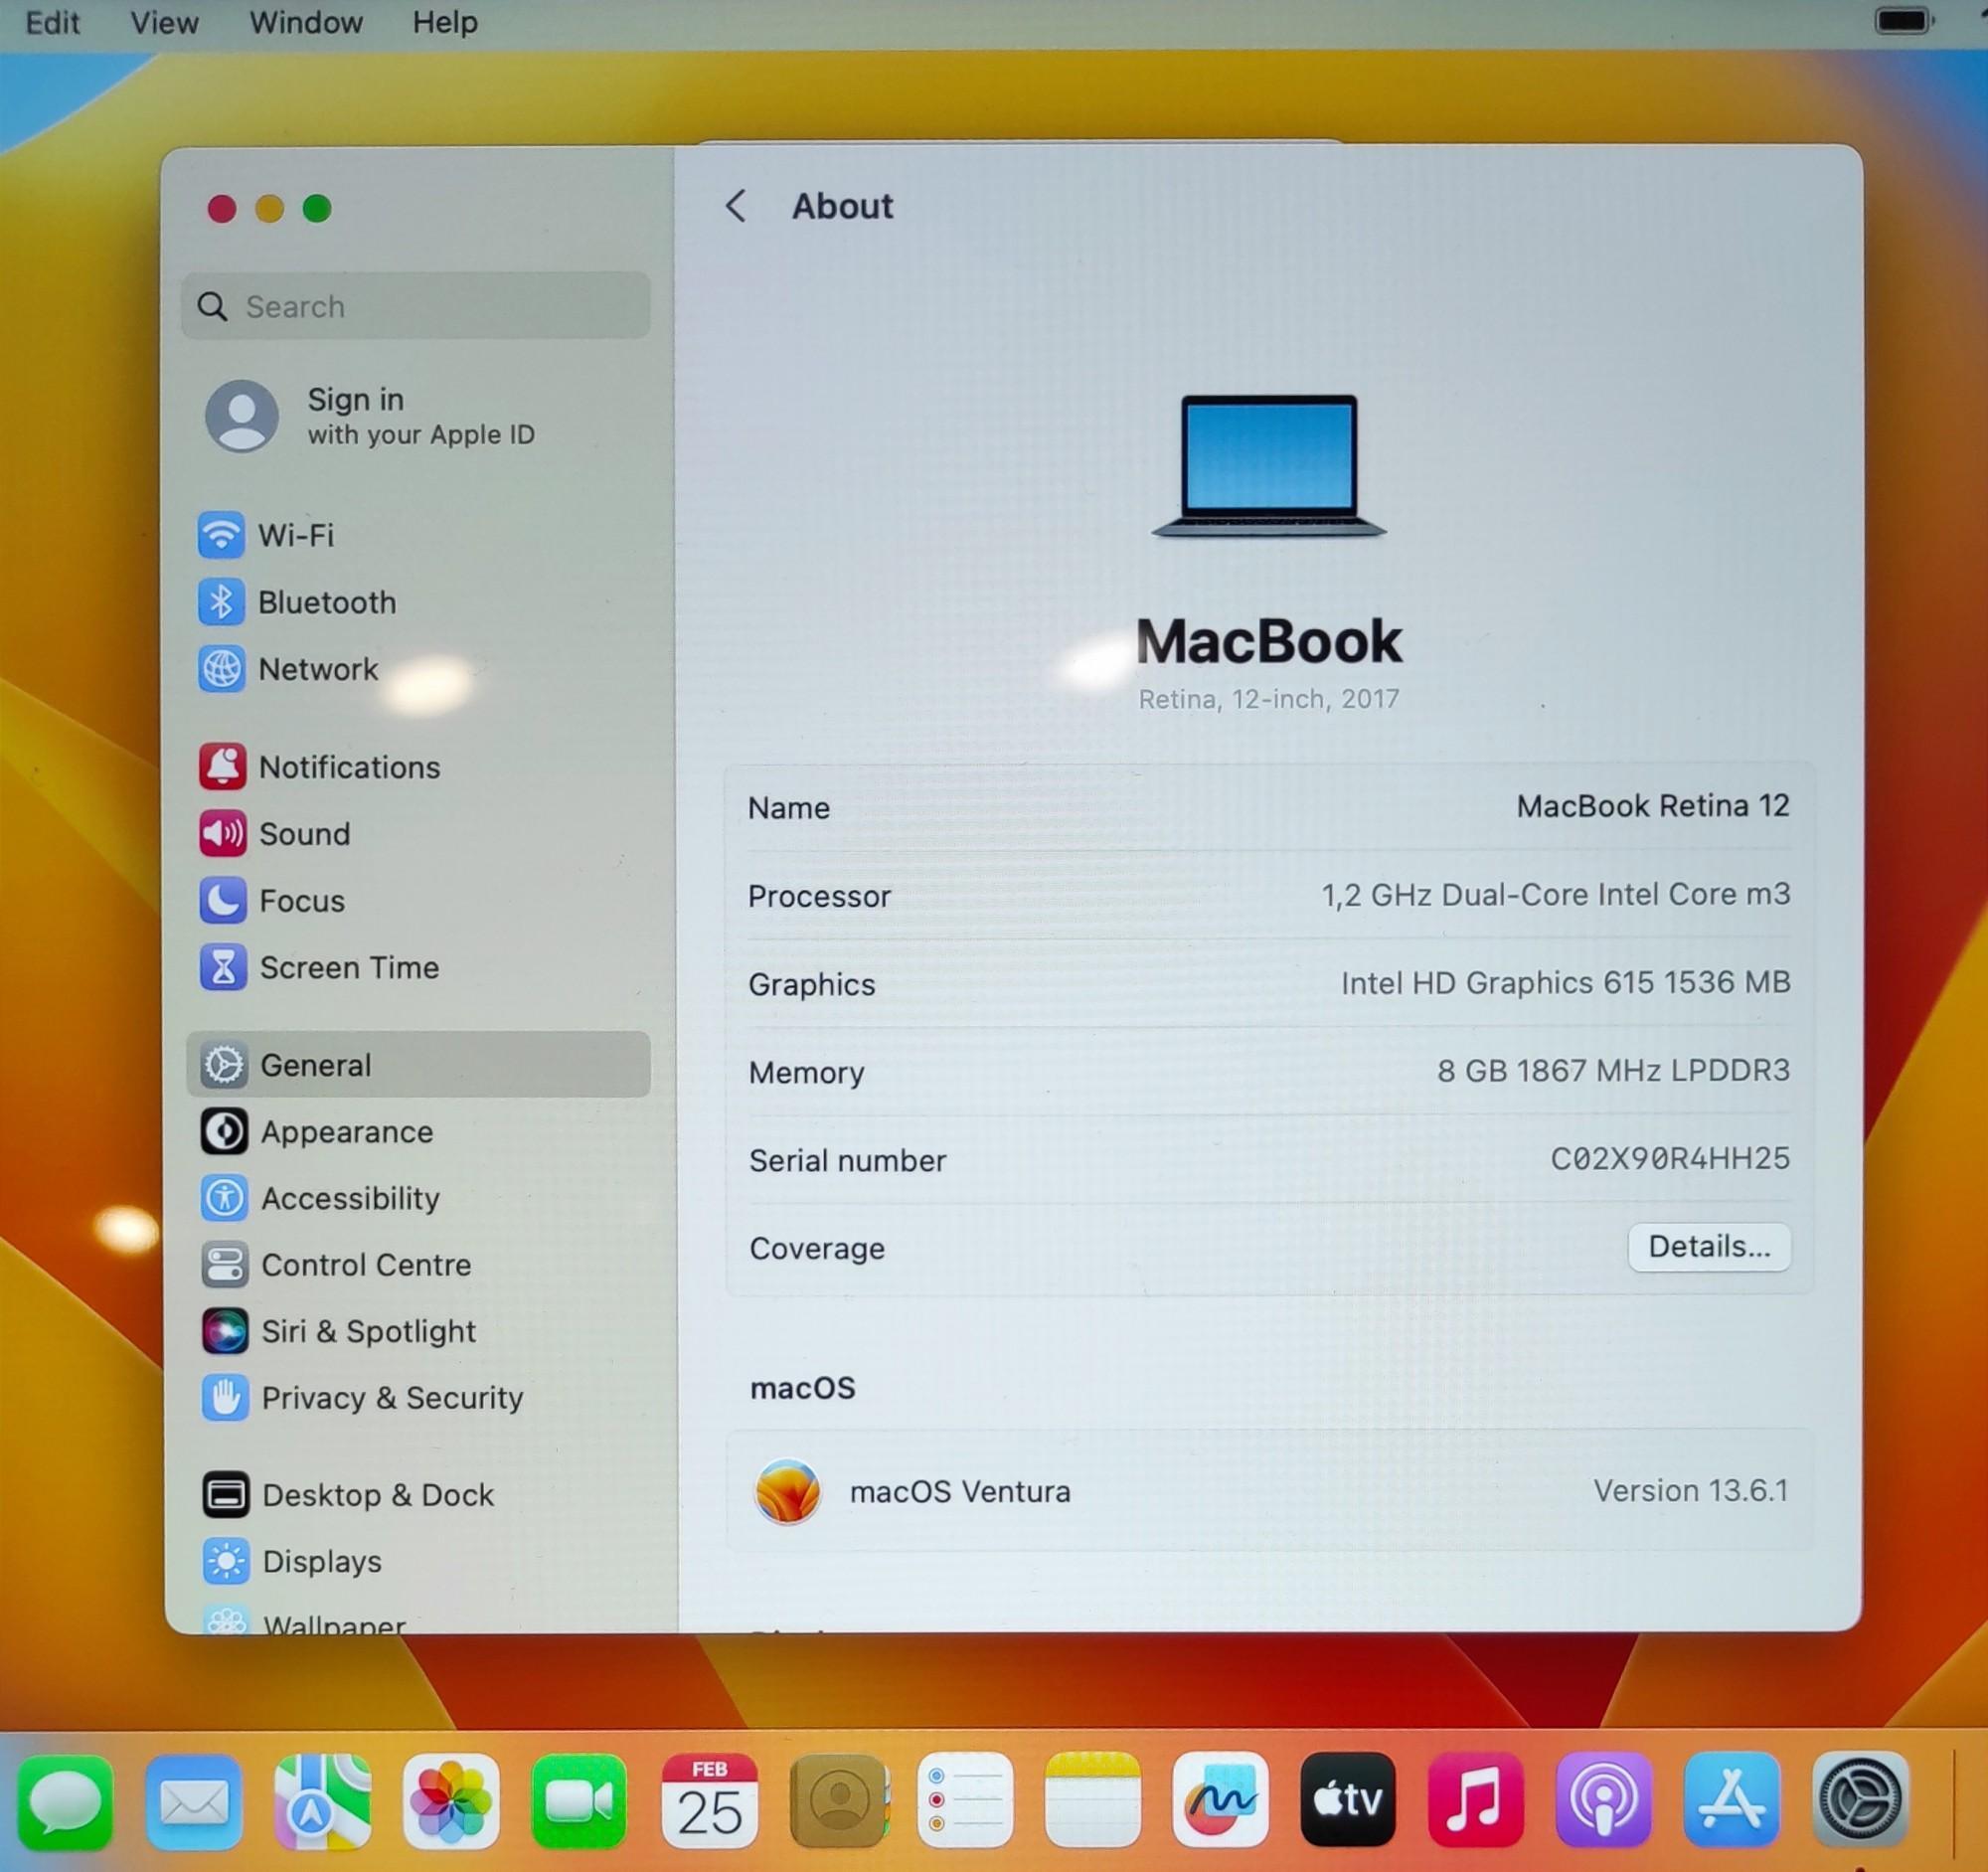Click the Search field in sidebar
Screen dimensions: 1988x1872
pyautogui.click(x=416, y=306)
